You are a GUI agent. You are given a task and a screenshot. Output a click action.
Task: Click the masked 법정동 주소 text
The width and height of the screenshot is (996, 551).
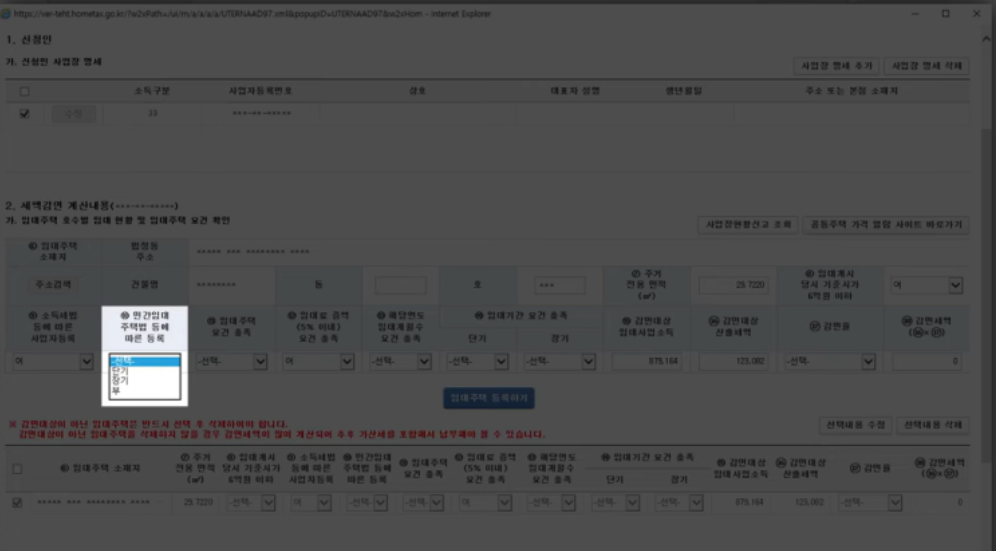pyautogui.click(x=253, y=252)
